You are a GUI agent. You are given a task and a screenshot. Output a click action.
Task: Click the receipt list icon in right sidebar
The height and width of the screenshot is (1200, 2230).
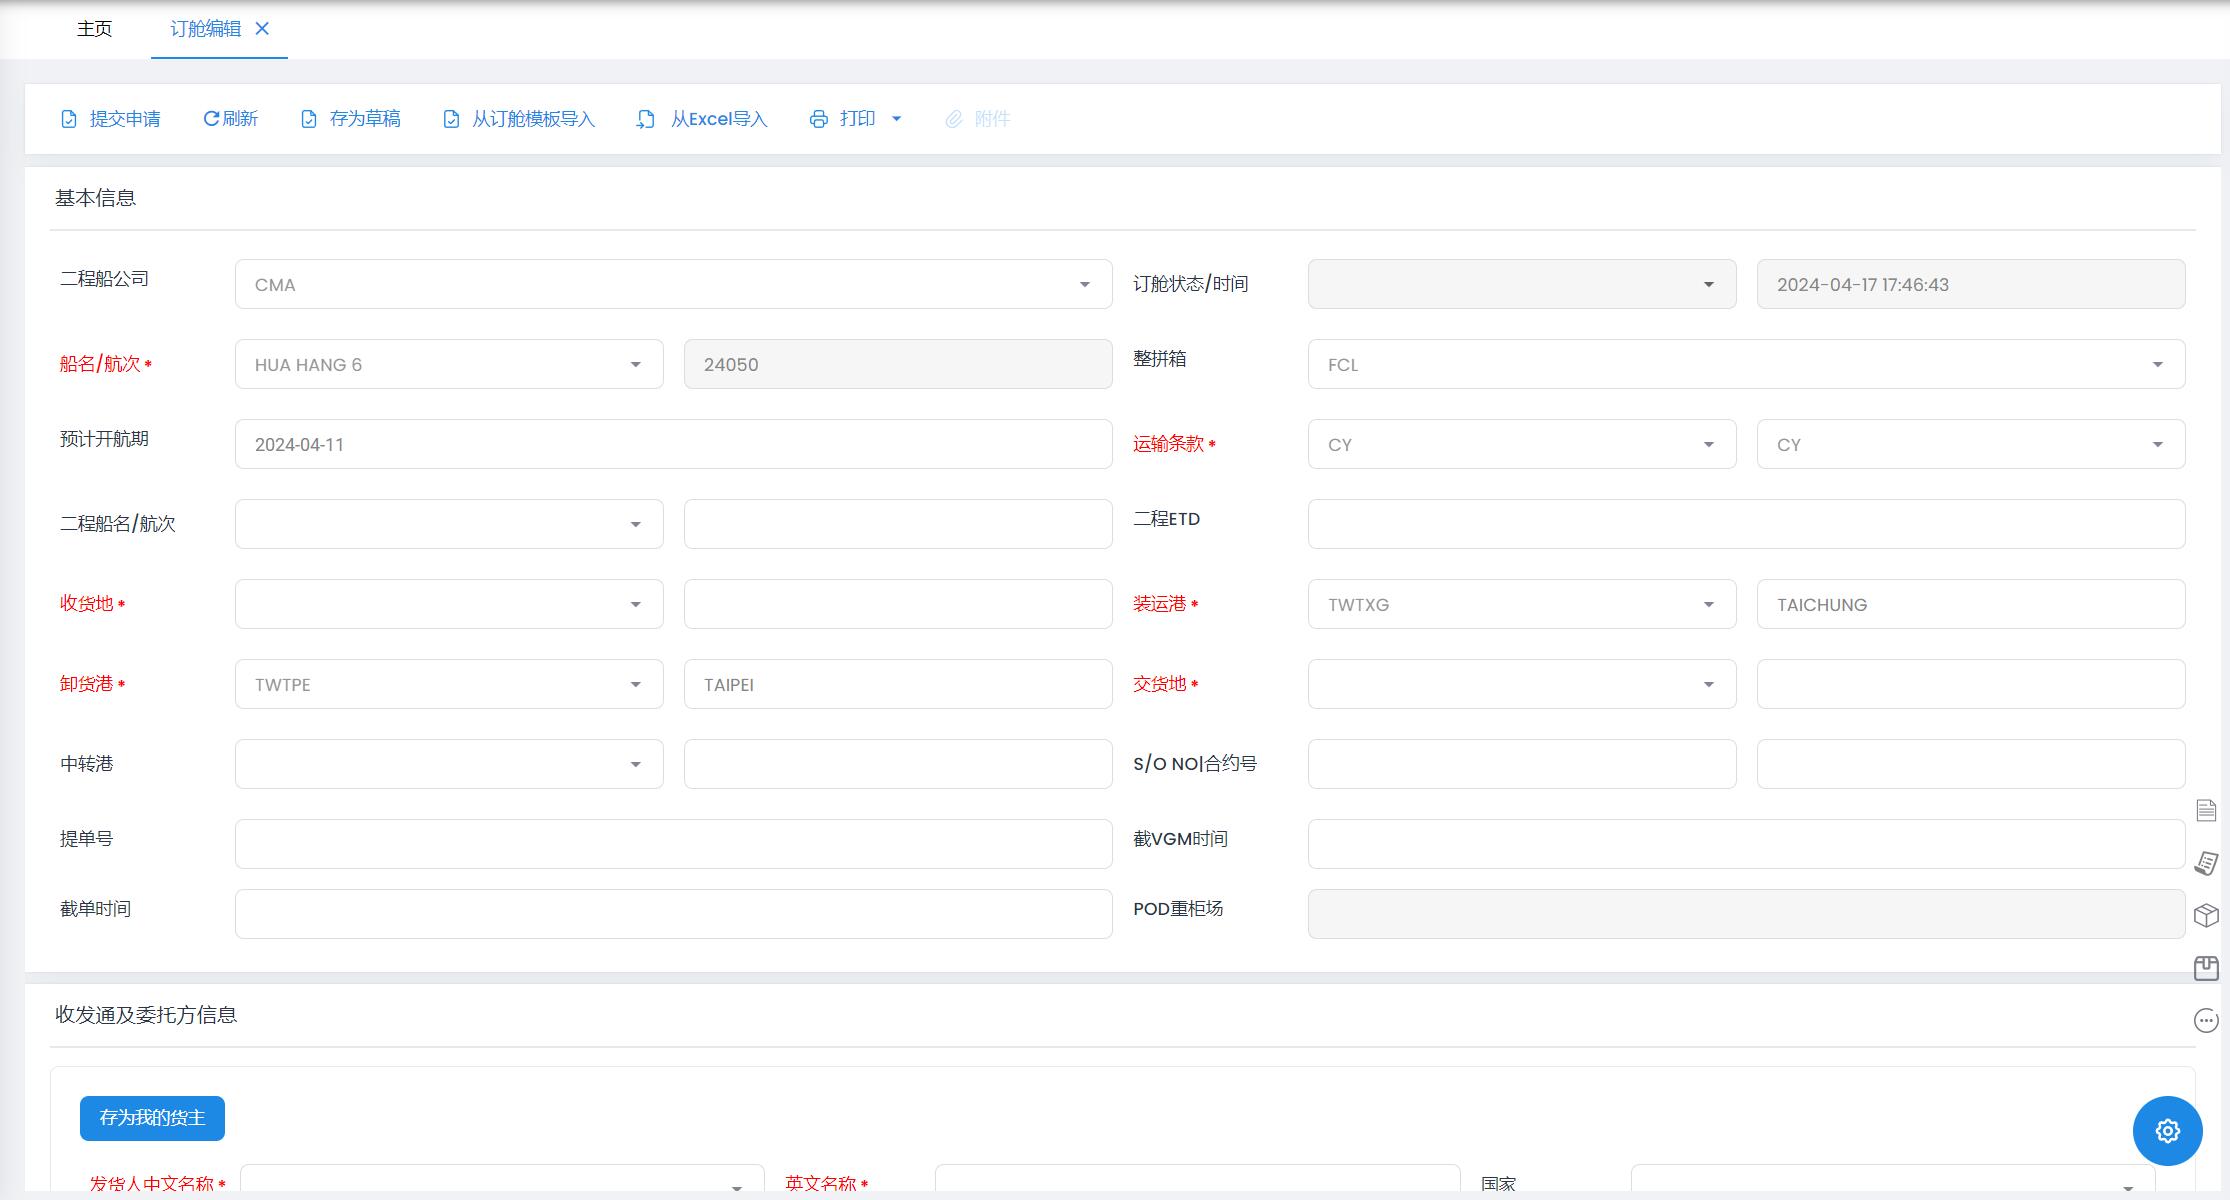tap(2206, 863)
